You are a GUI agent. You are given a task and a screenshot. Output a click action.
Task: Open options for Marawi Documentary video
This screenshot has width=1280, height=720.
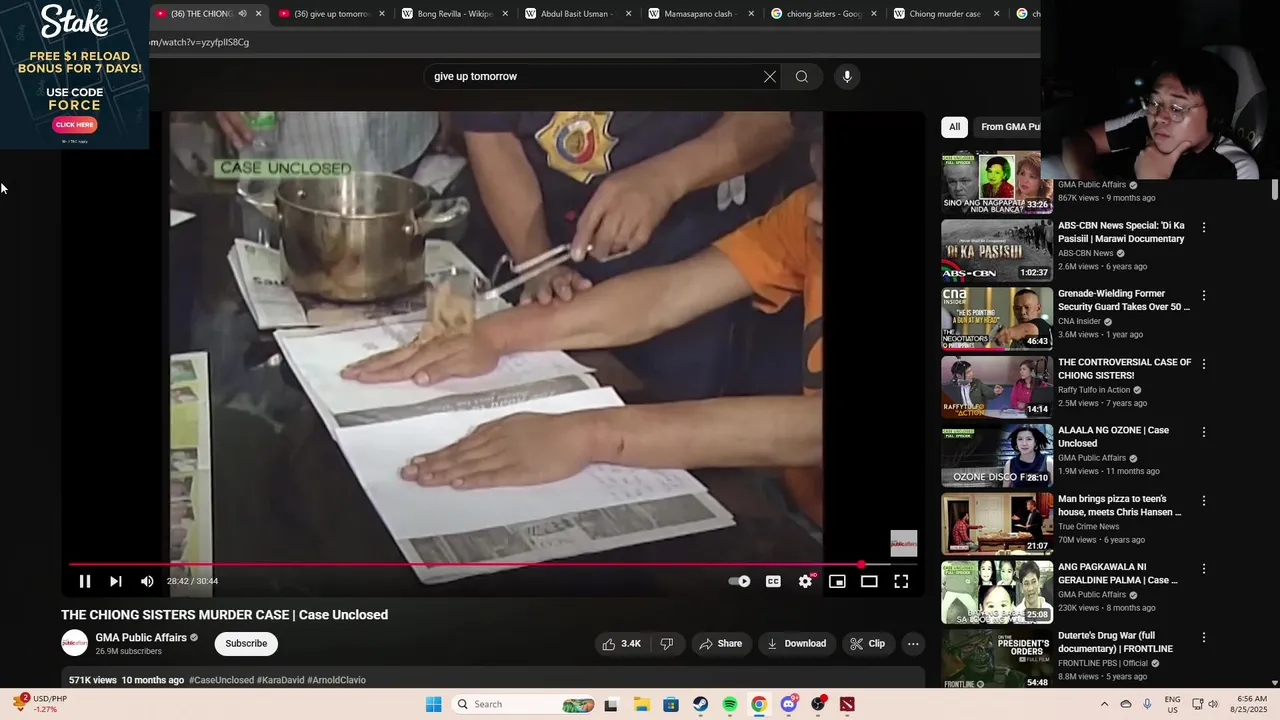[1204, 227]
